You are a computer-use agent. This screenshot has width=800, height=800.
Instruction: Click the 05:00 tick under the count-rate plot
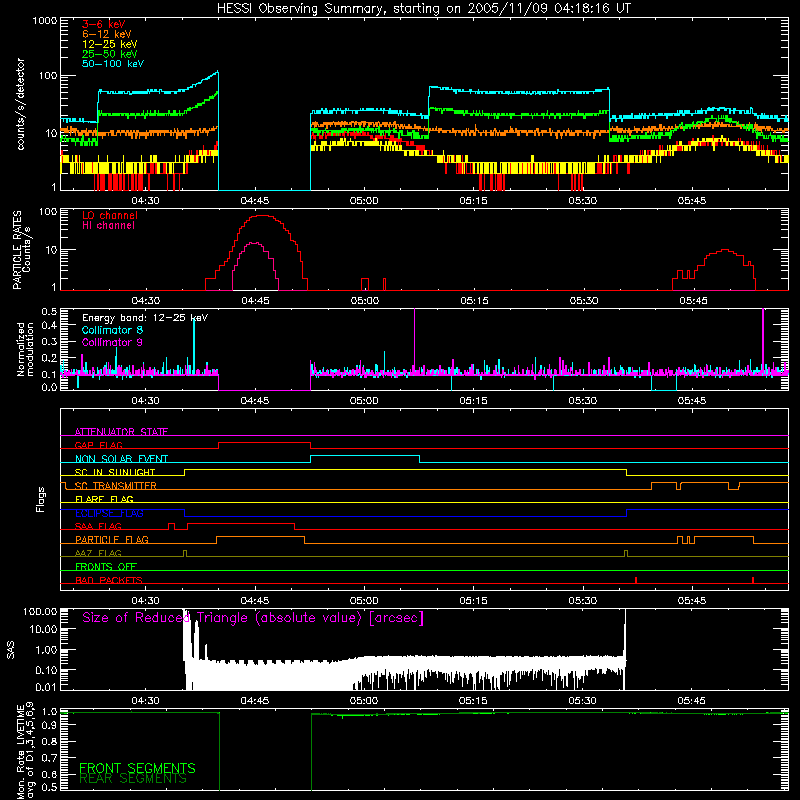(364, 201)
